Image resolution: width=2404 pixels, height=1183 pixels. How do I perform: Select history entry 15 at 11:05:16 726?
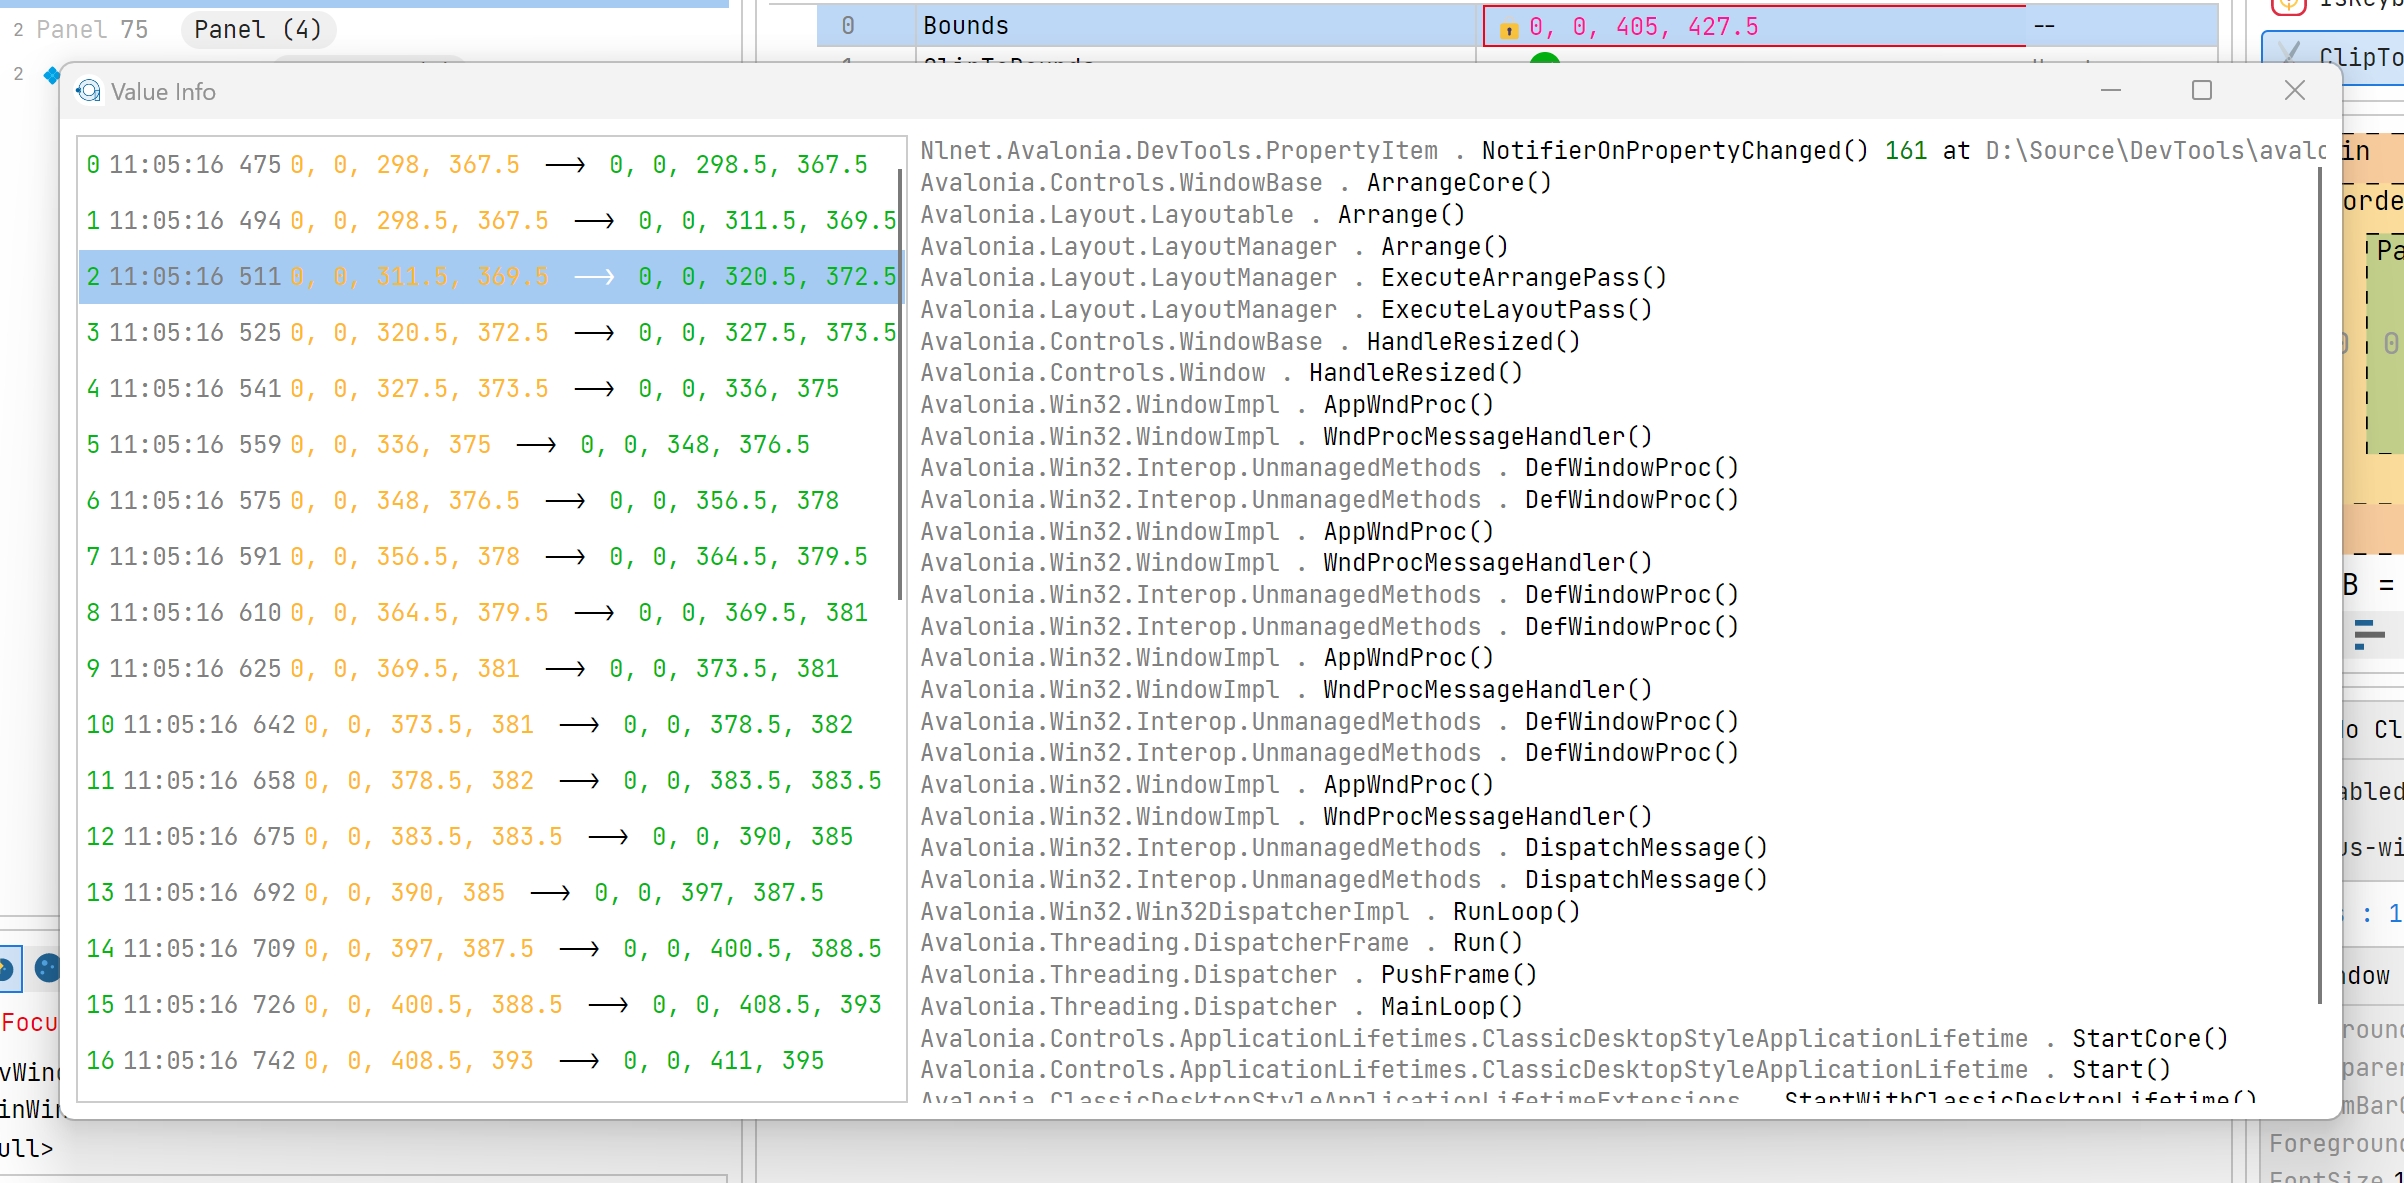tap(491, 1004)
